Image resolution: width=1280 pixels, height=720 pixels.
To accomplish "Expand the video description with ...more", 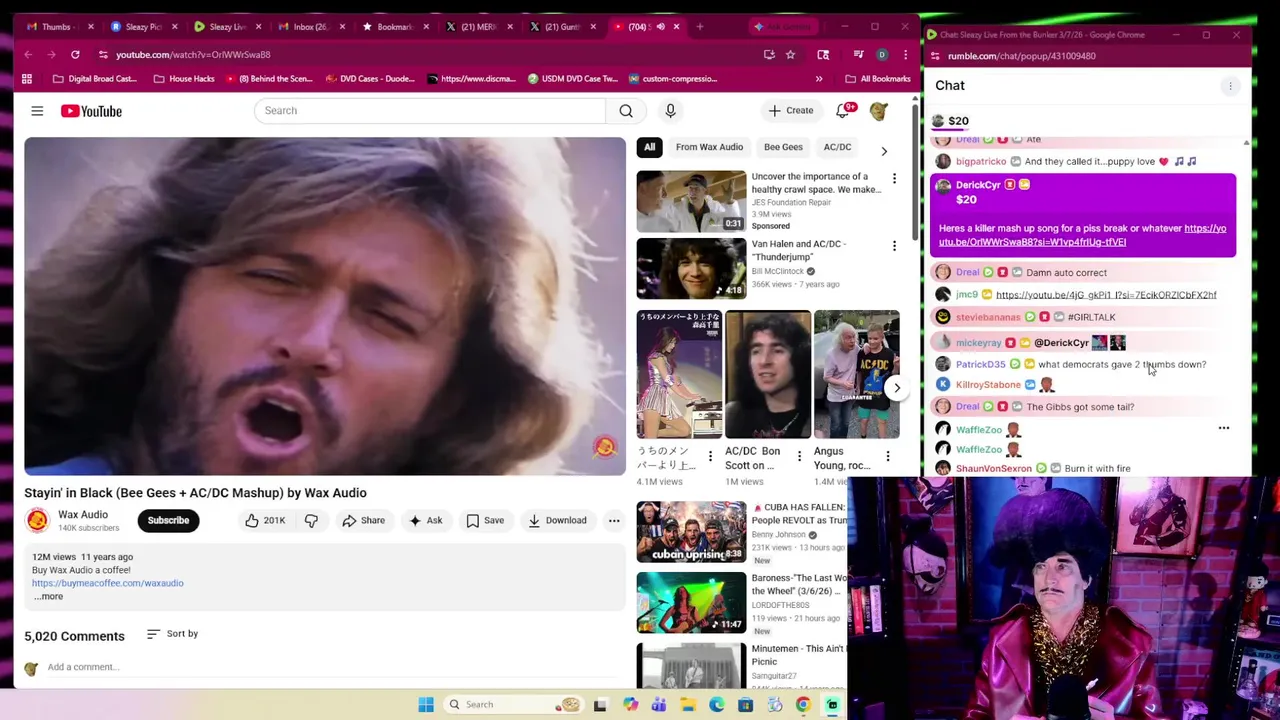I will [48, 597].
